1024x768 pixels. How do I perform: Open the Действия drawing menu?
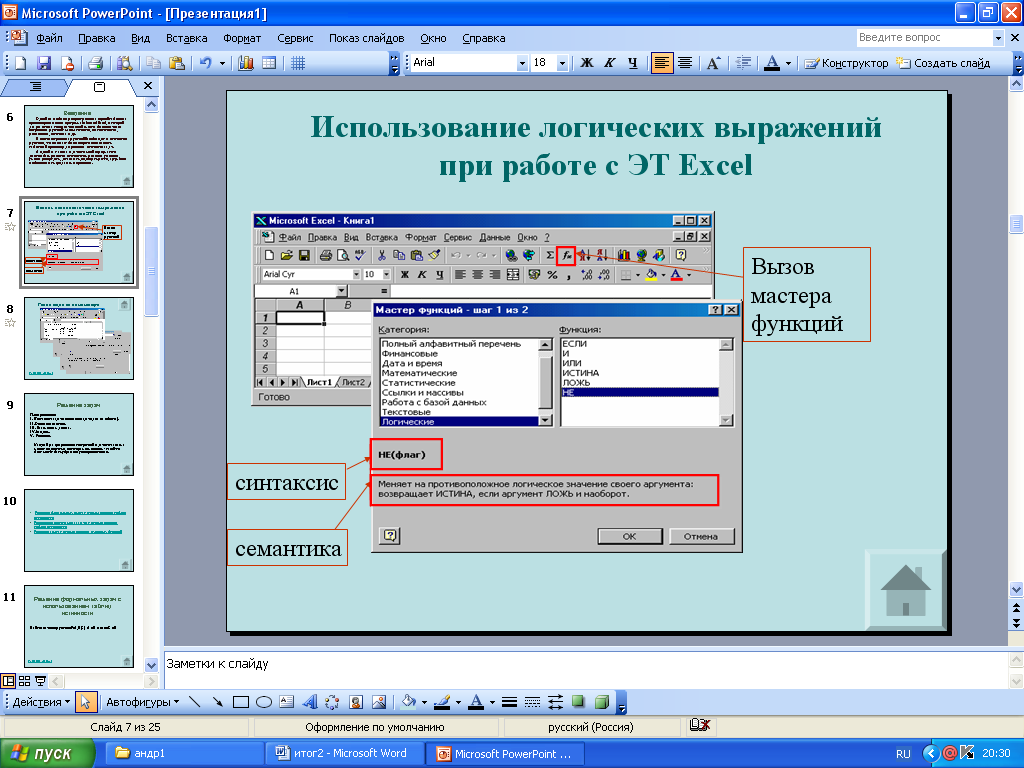41,702
